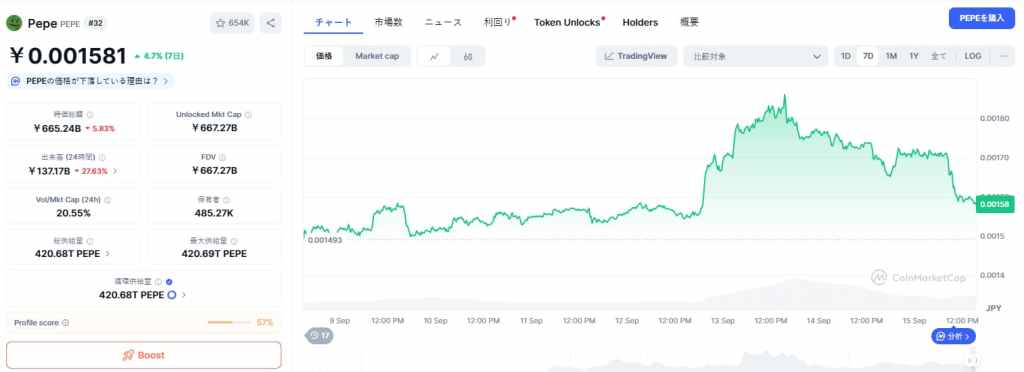The width and height of the screenshot is (1024, 372).
Task: Click the 13 Sep date axis label
Action: tap(723, 320)
